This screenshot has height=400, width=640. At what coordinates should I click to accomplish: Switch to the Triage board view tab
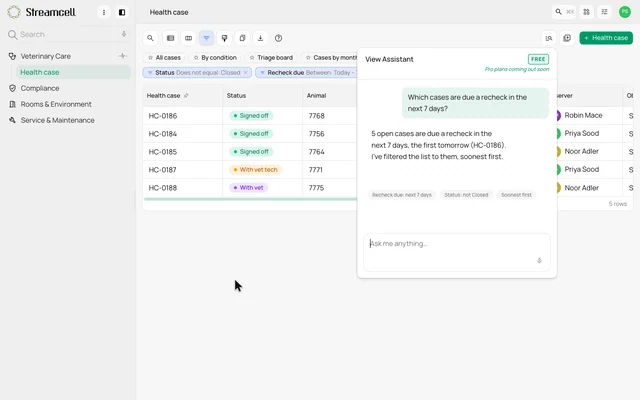(x=271, y=58)
